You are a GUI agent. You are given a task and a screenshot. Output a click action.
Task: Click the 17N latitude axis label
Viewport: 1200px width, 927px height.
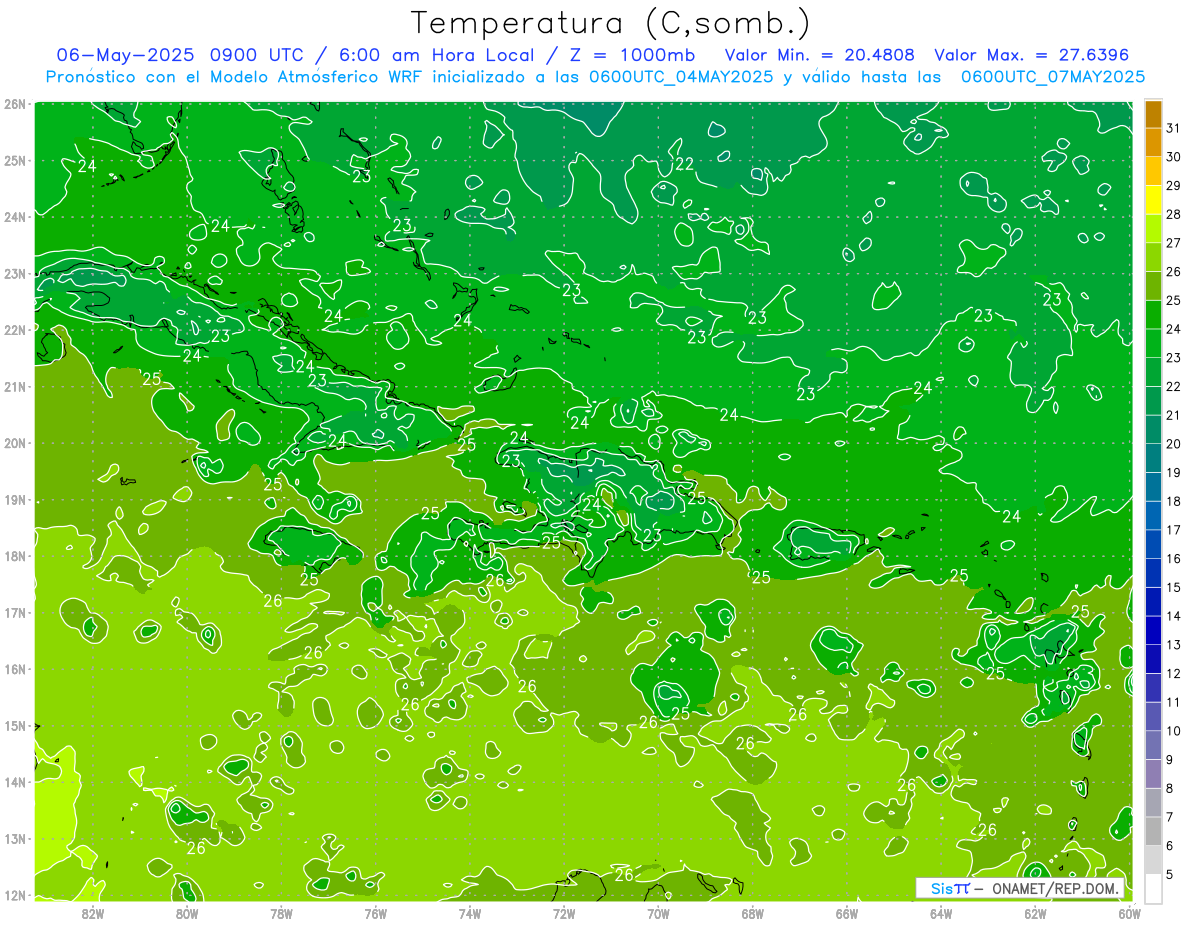pyautogui.click(x=14, y=612)
